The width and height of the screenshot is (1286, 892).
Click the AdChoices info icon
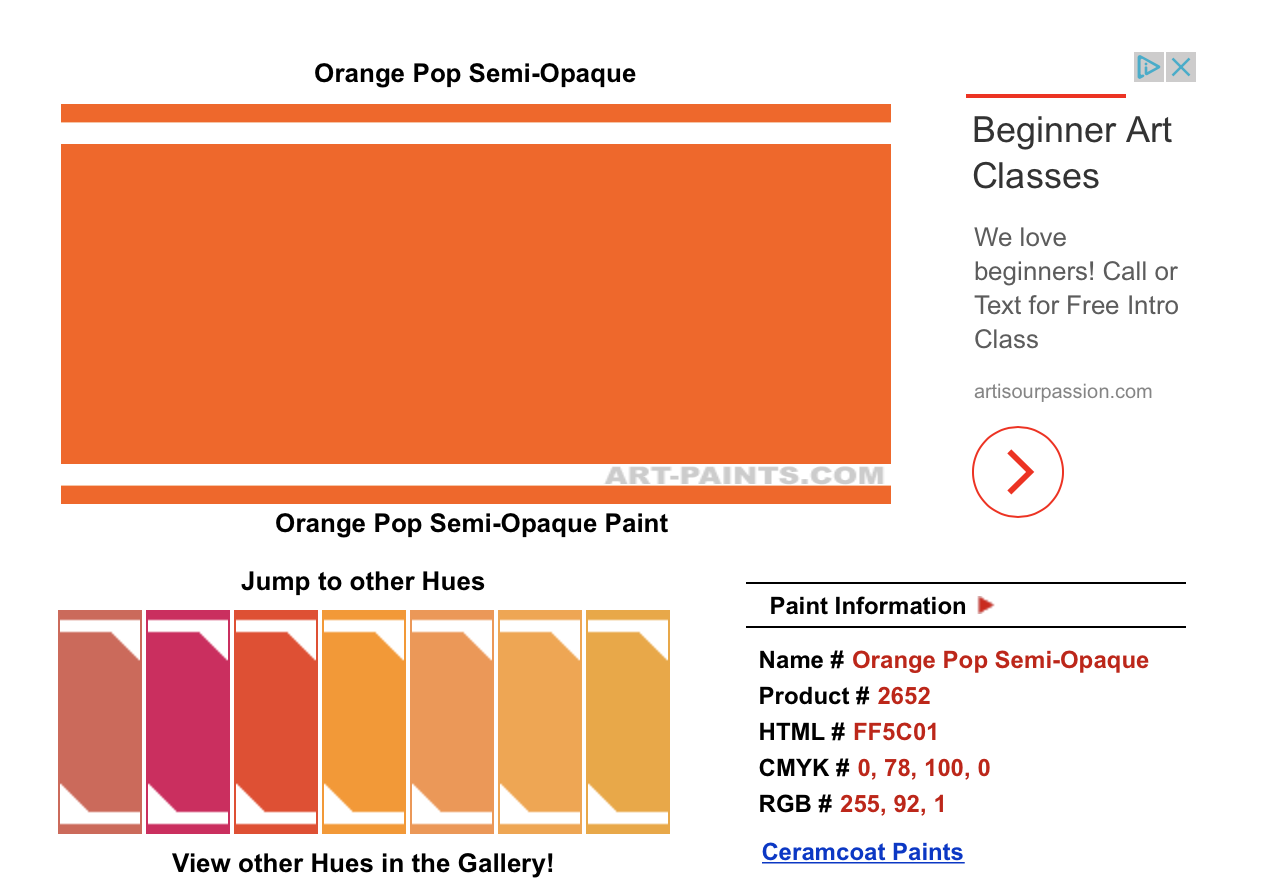click(1148, 67)
